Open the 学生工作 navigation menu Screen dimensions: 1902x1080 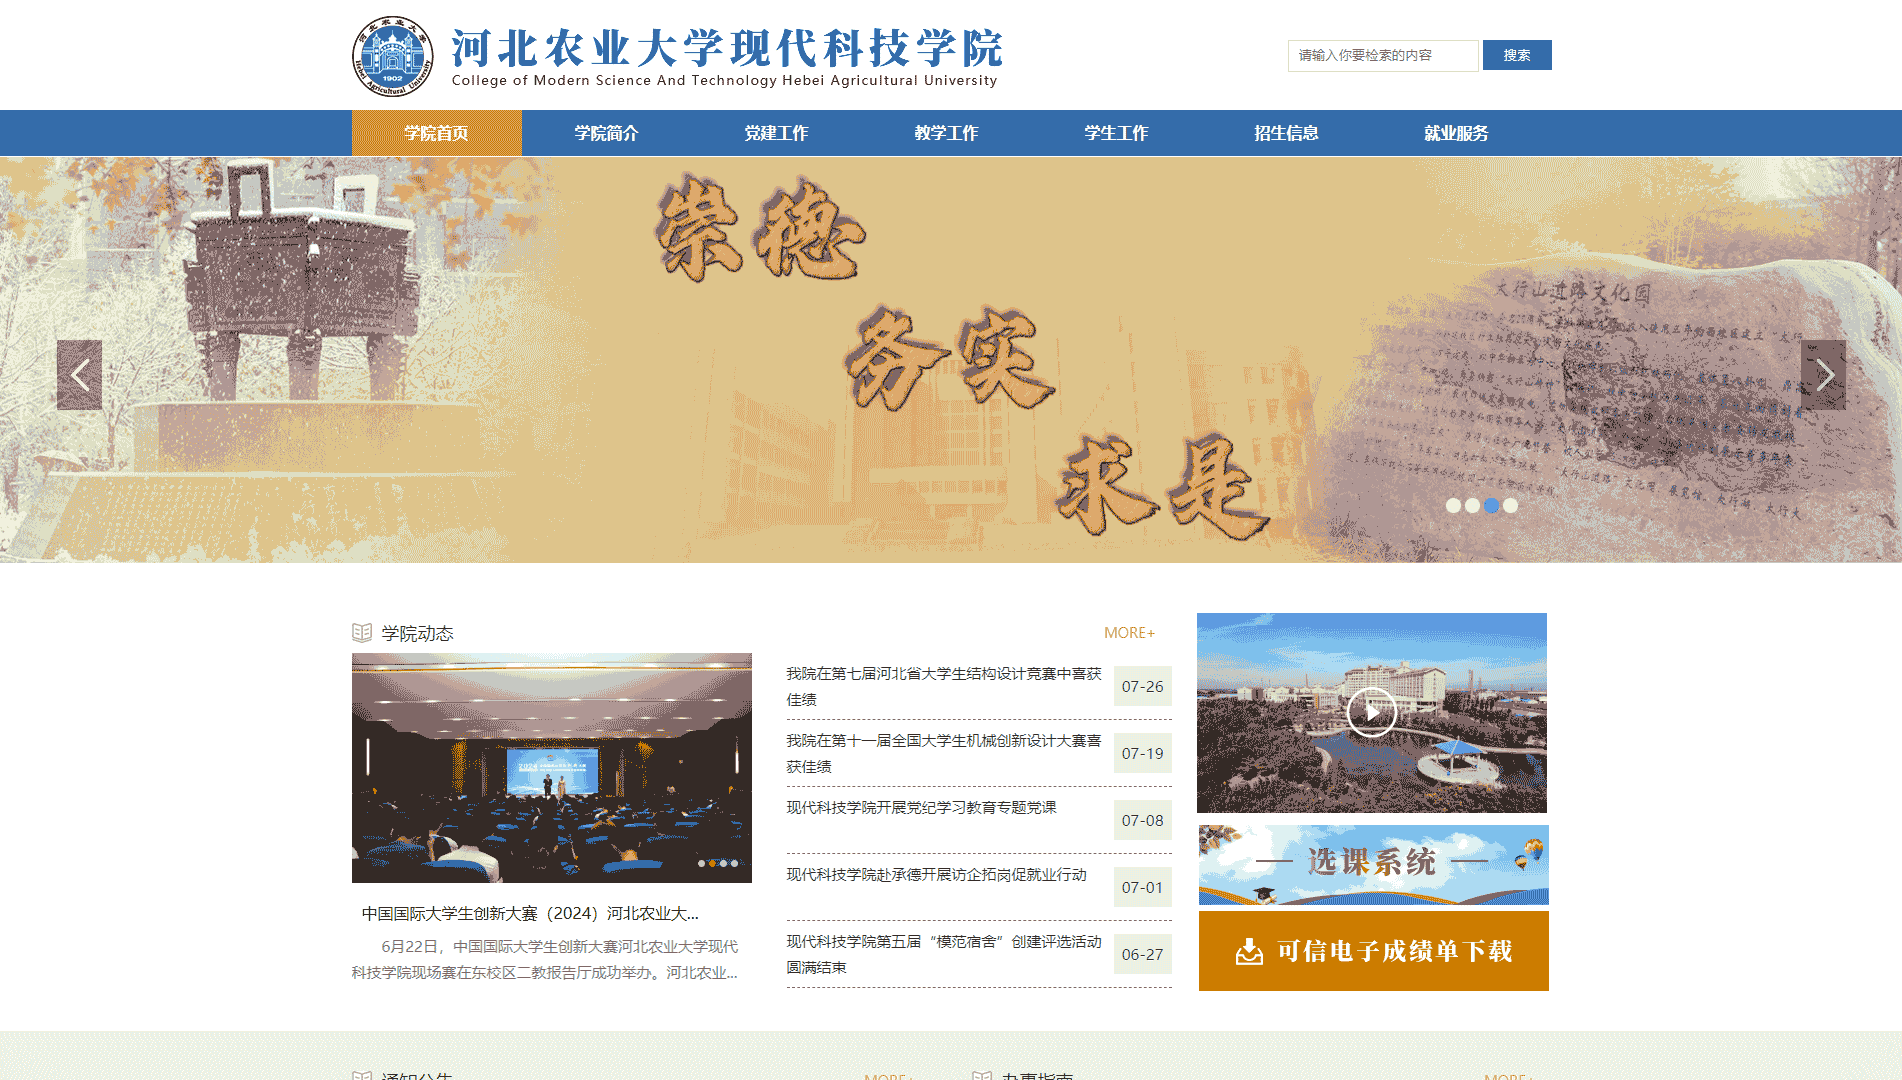point(1116,133)
